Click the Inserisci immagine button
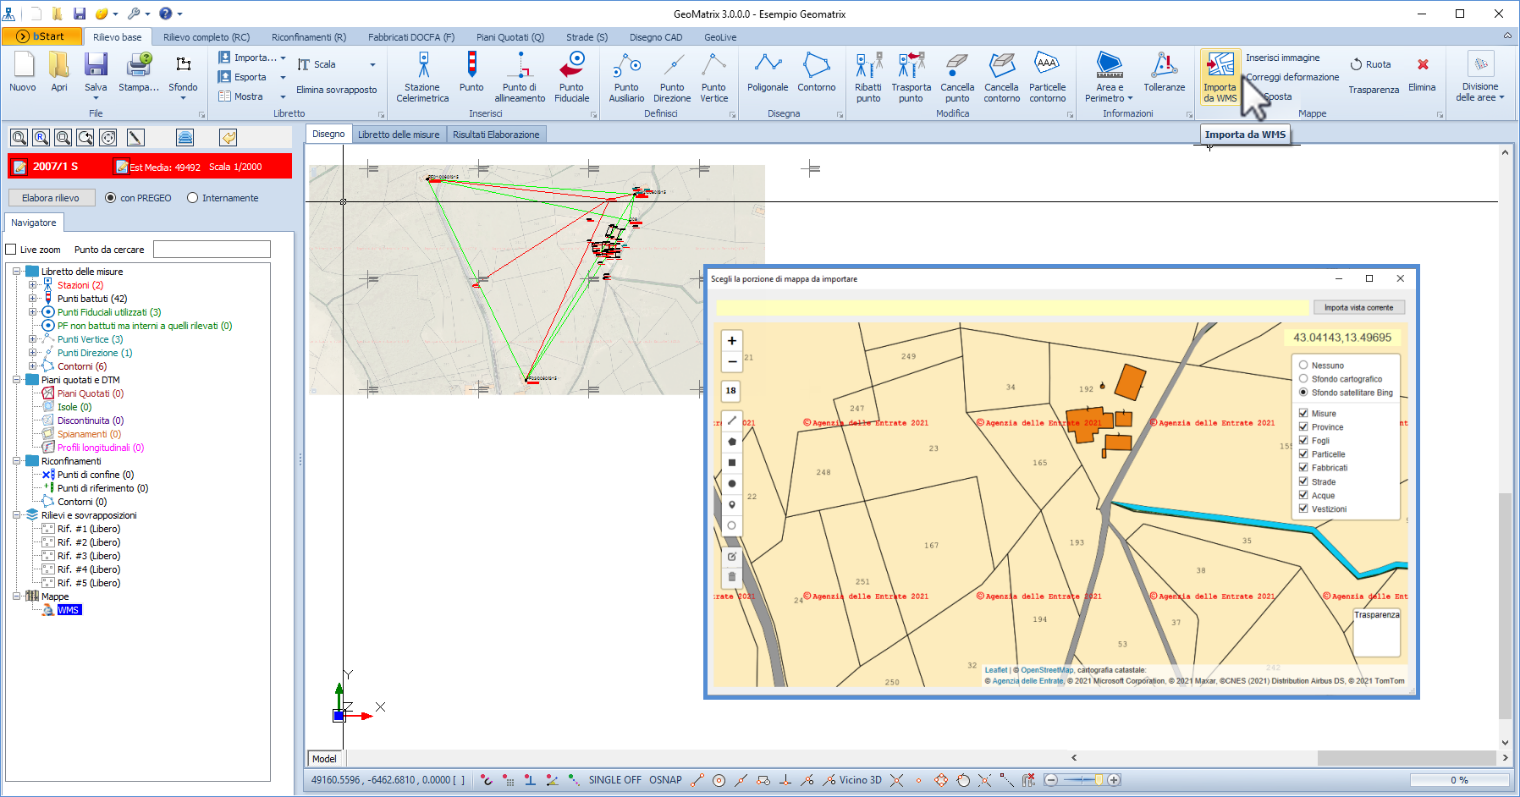 point(1283,58)
